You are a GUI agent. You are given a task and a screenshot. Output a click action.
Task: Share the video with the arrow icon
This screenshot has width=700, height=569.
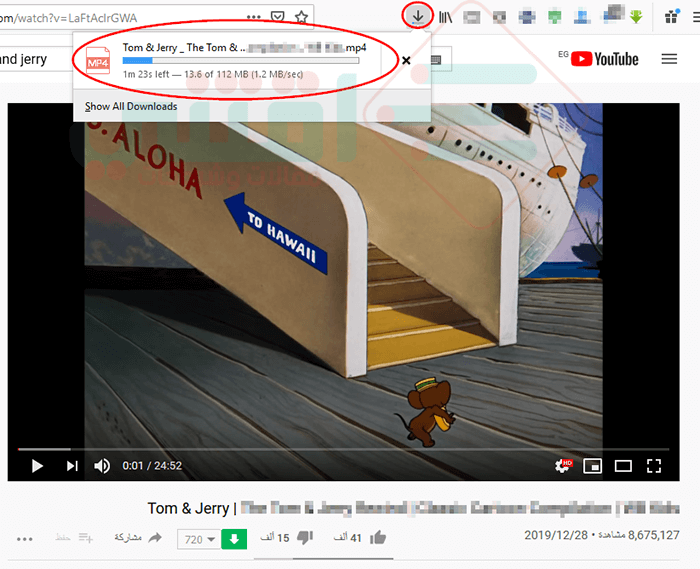tap(155, 537)
